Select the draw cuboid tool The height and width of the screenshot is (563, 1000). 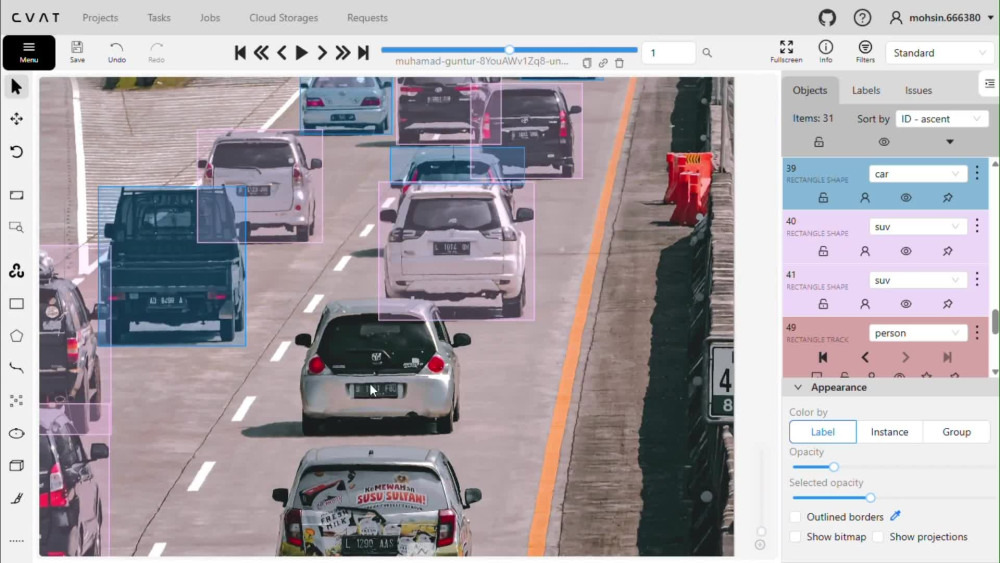[x=17, y=465]
